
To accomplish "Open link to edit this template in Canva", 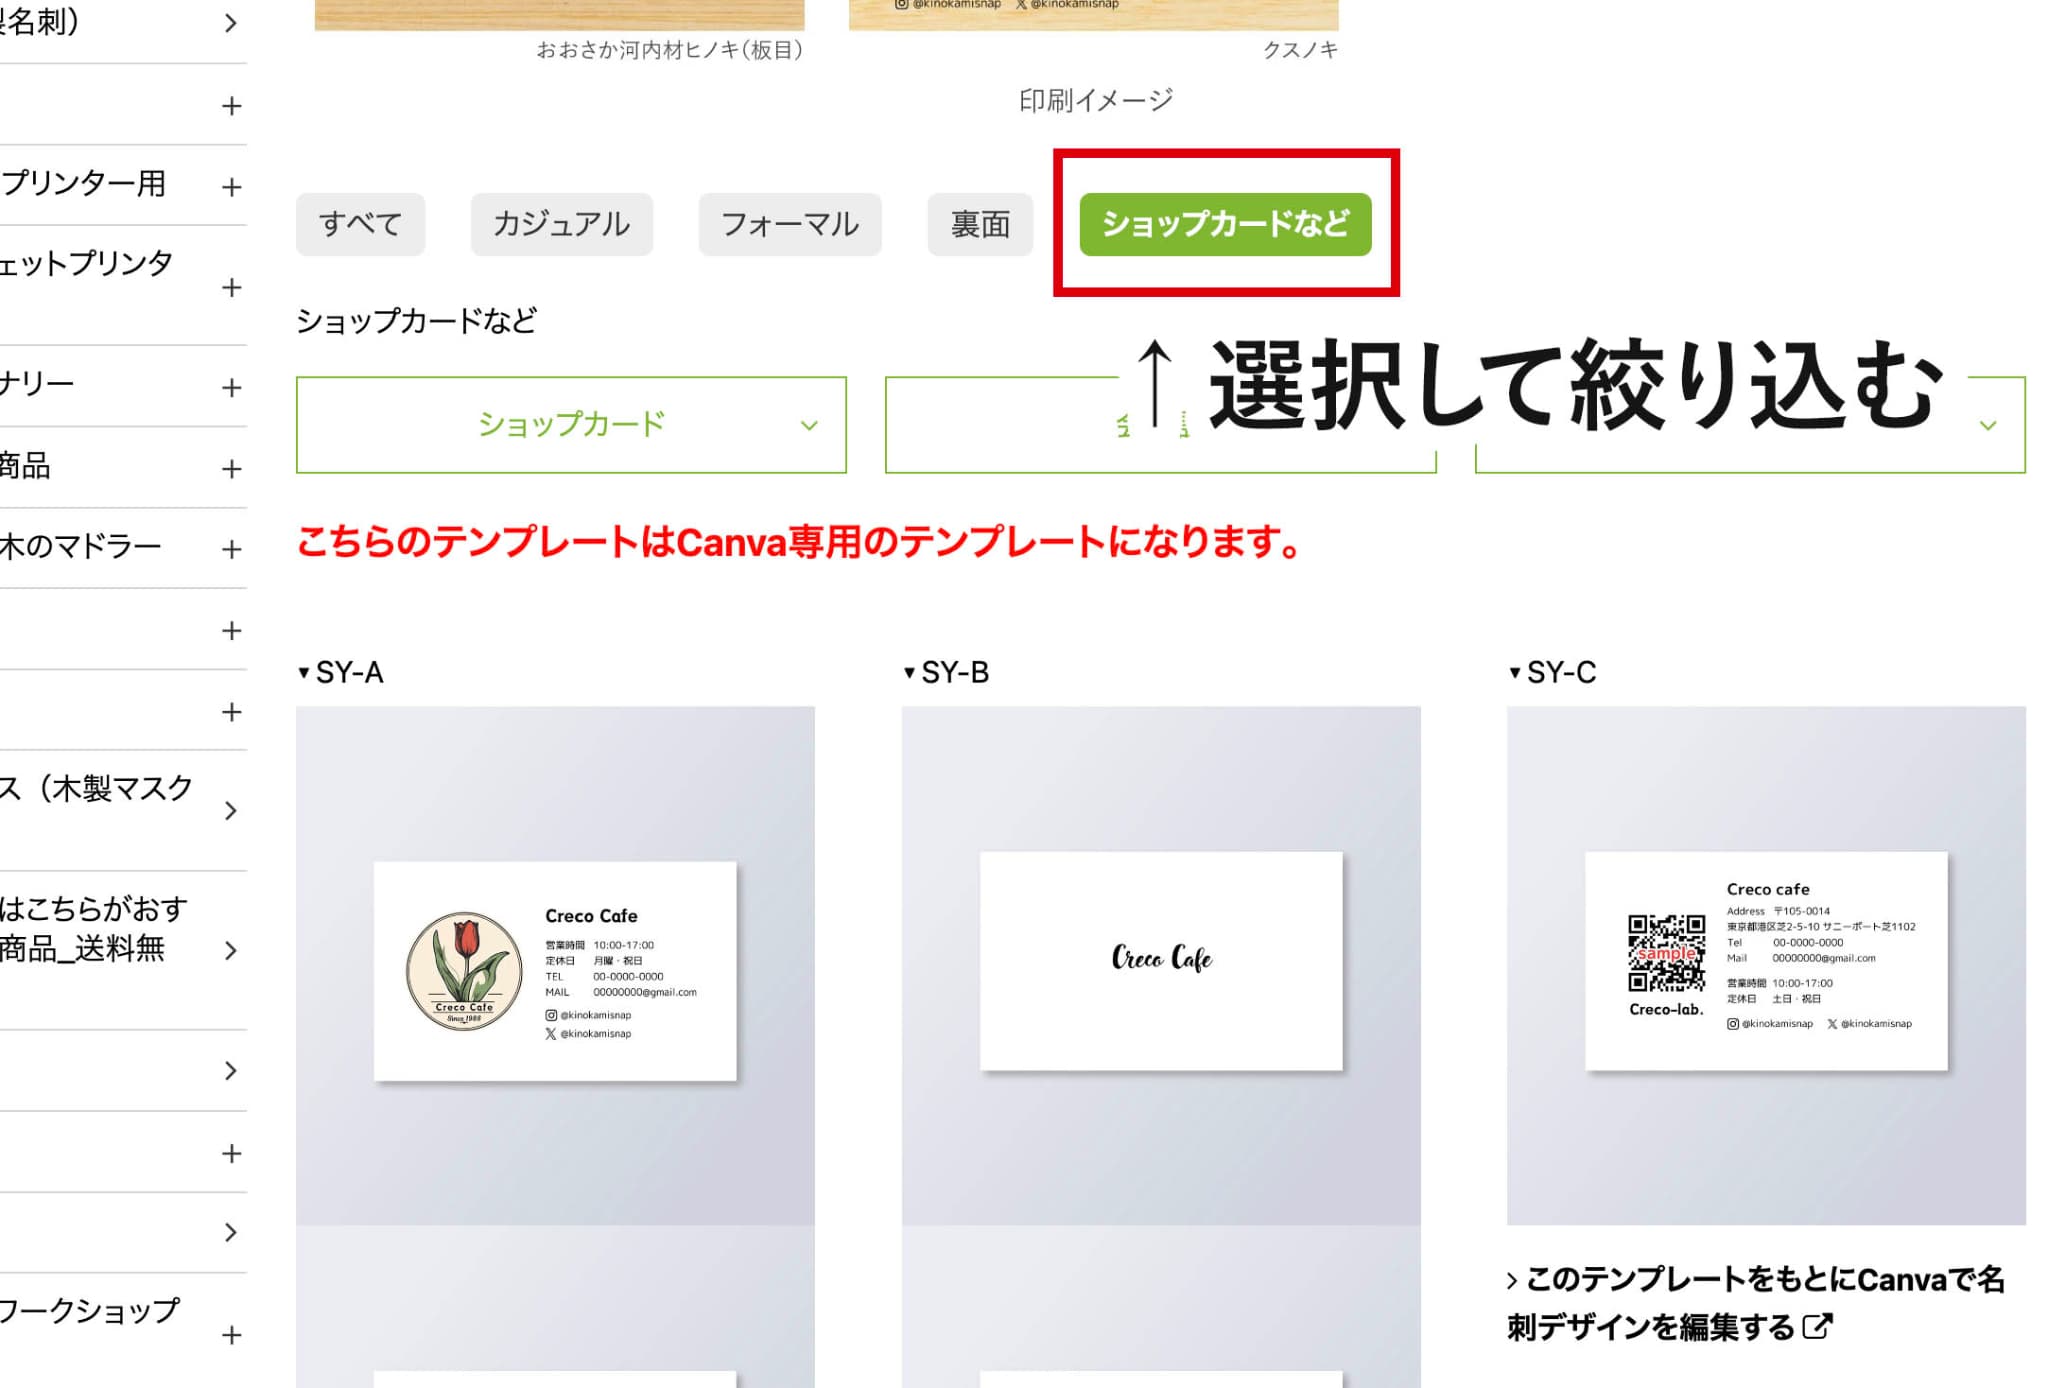I will click(1757, 1303).
